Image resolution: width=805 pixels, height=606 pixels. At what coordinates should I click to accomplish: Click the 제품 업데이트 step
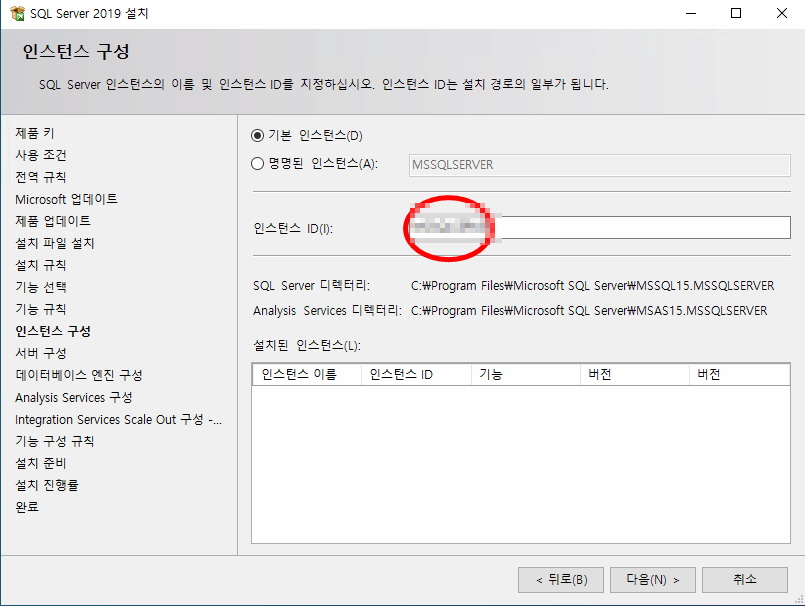click(x=53, y=221)
